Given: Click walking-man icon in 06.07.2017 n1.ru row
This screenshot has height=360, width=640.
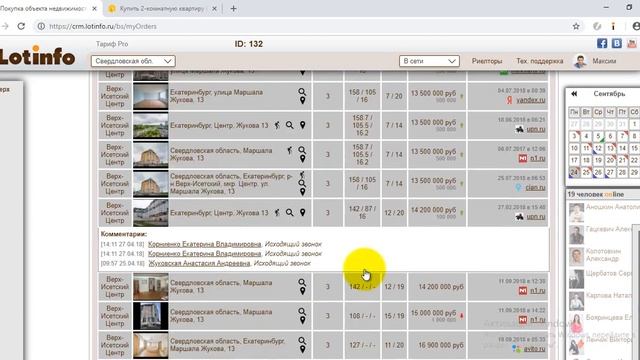Looking at the screenshot, I should [x=289, y=150].
